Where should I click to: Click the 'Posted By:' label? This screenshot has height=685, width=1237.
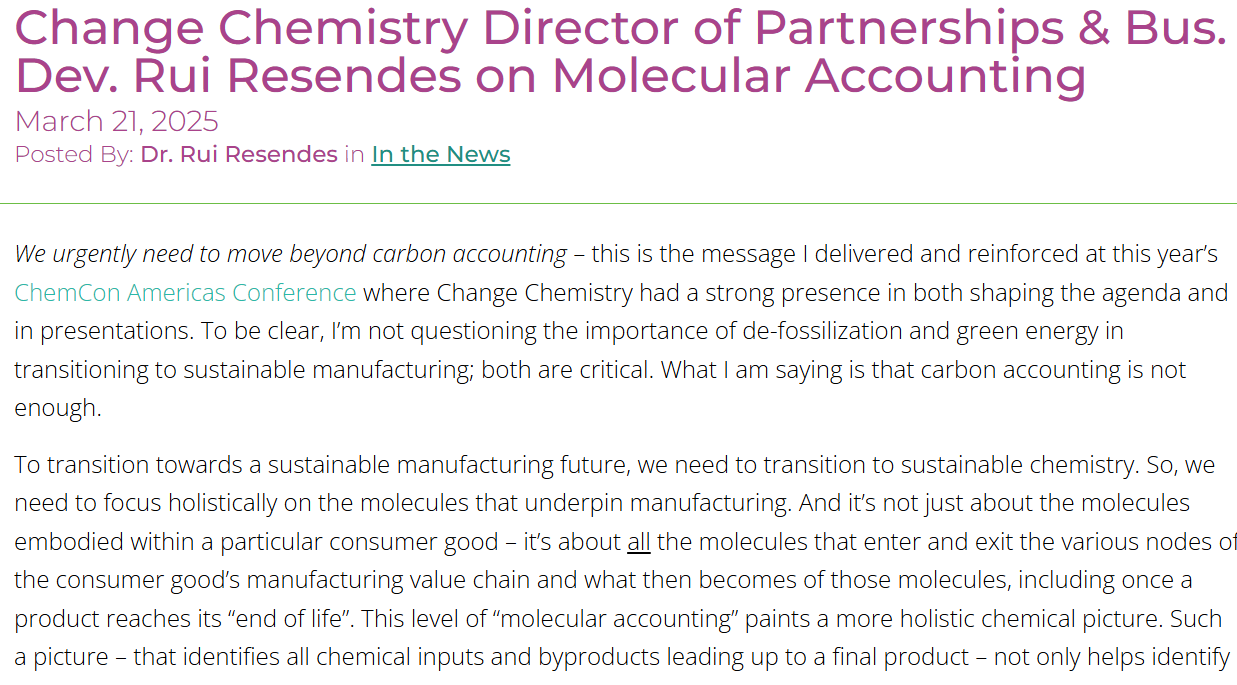(x=74, y=154)
